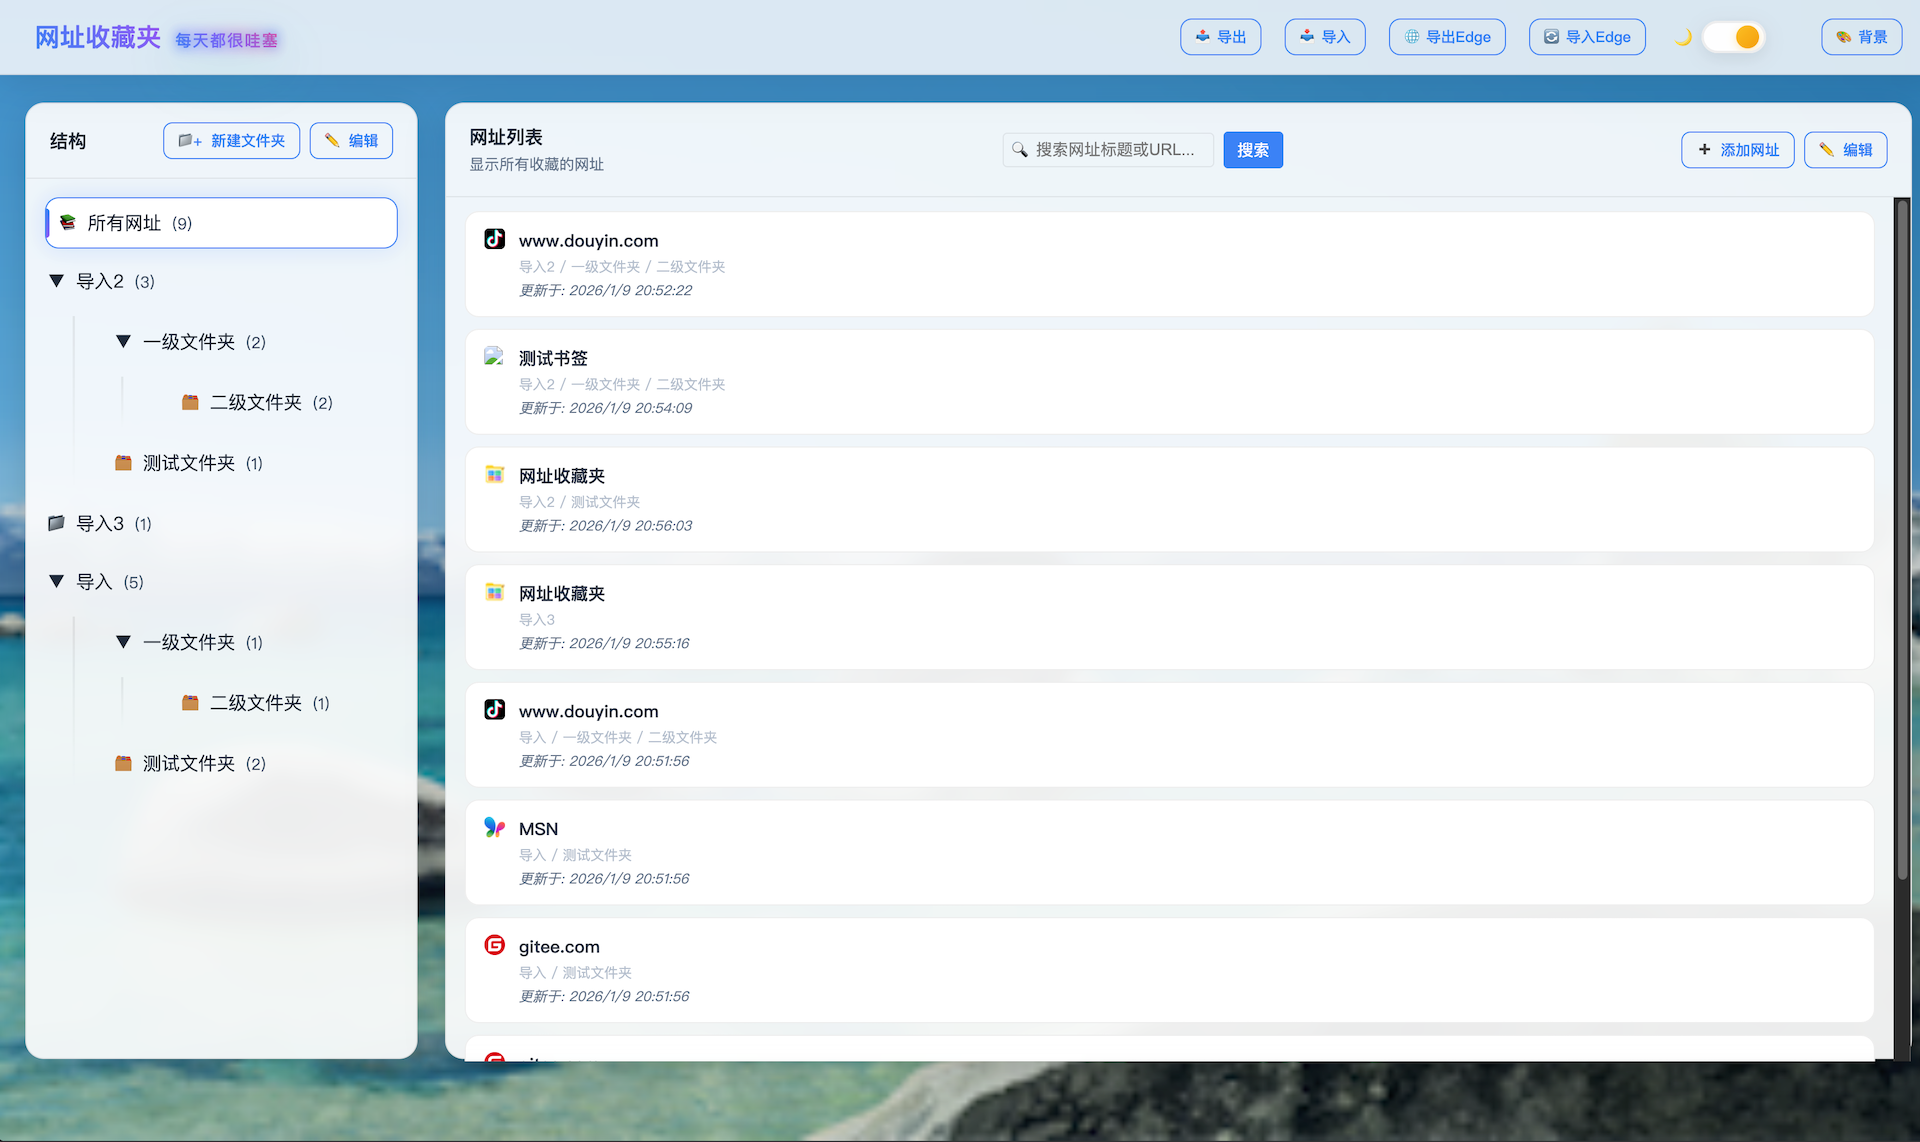Open the 导出Edge export option

[1446, 37]
